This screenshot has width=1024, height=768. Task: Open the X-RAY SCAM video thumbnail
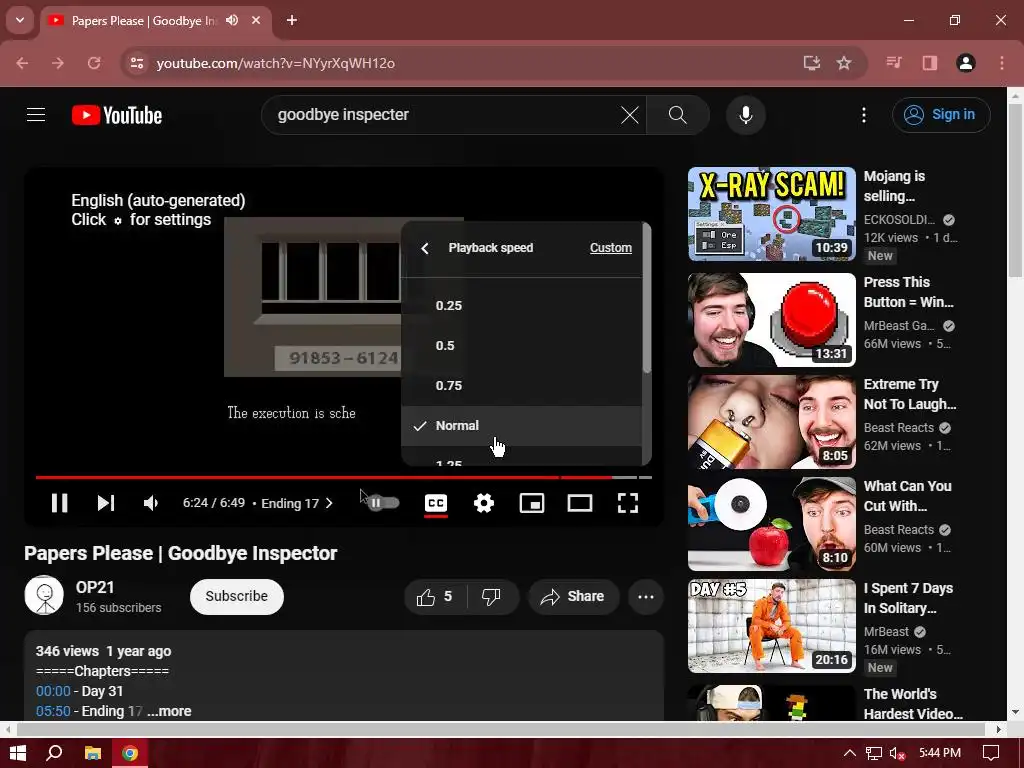tap(771, 214)
